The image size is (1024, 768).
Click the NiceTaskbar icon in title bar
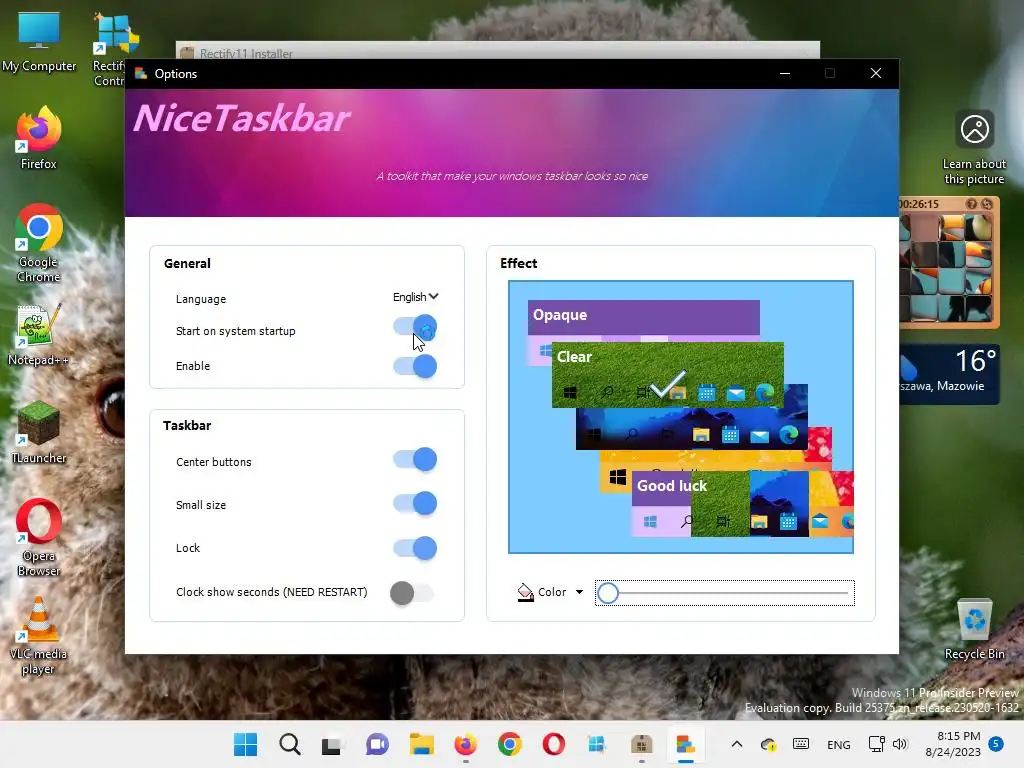click(x=141, y=74)
